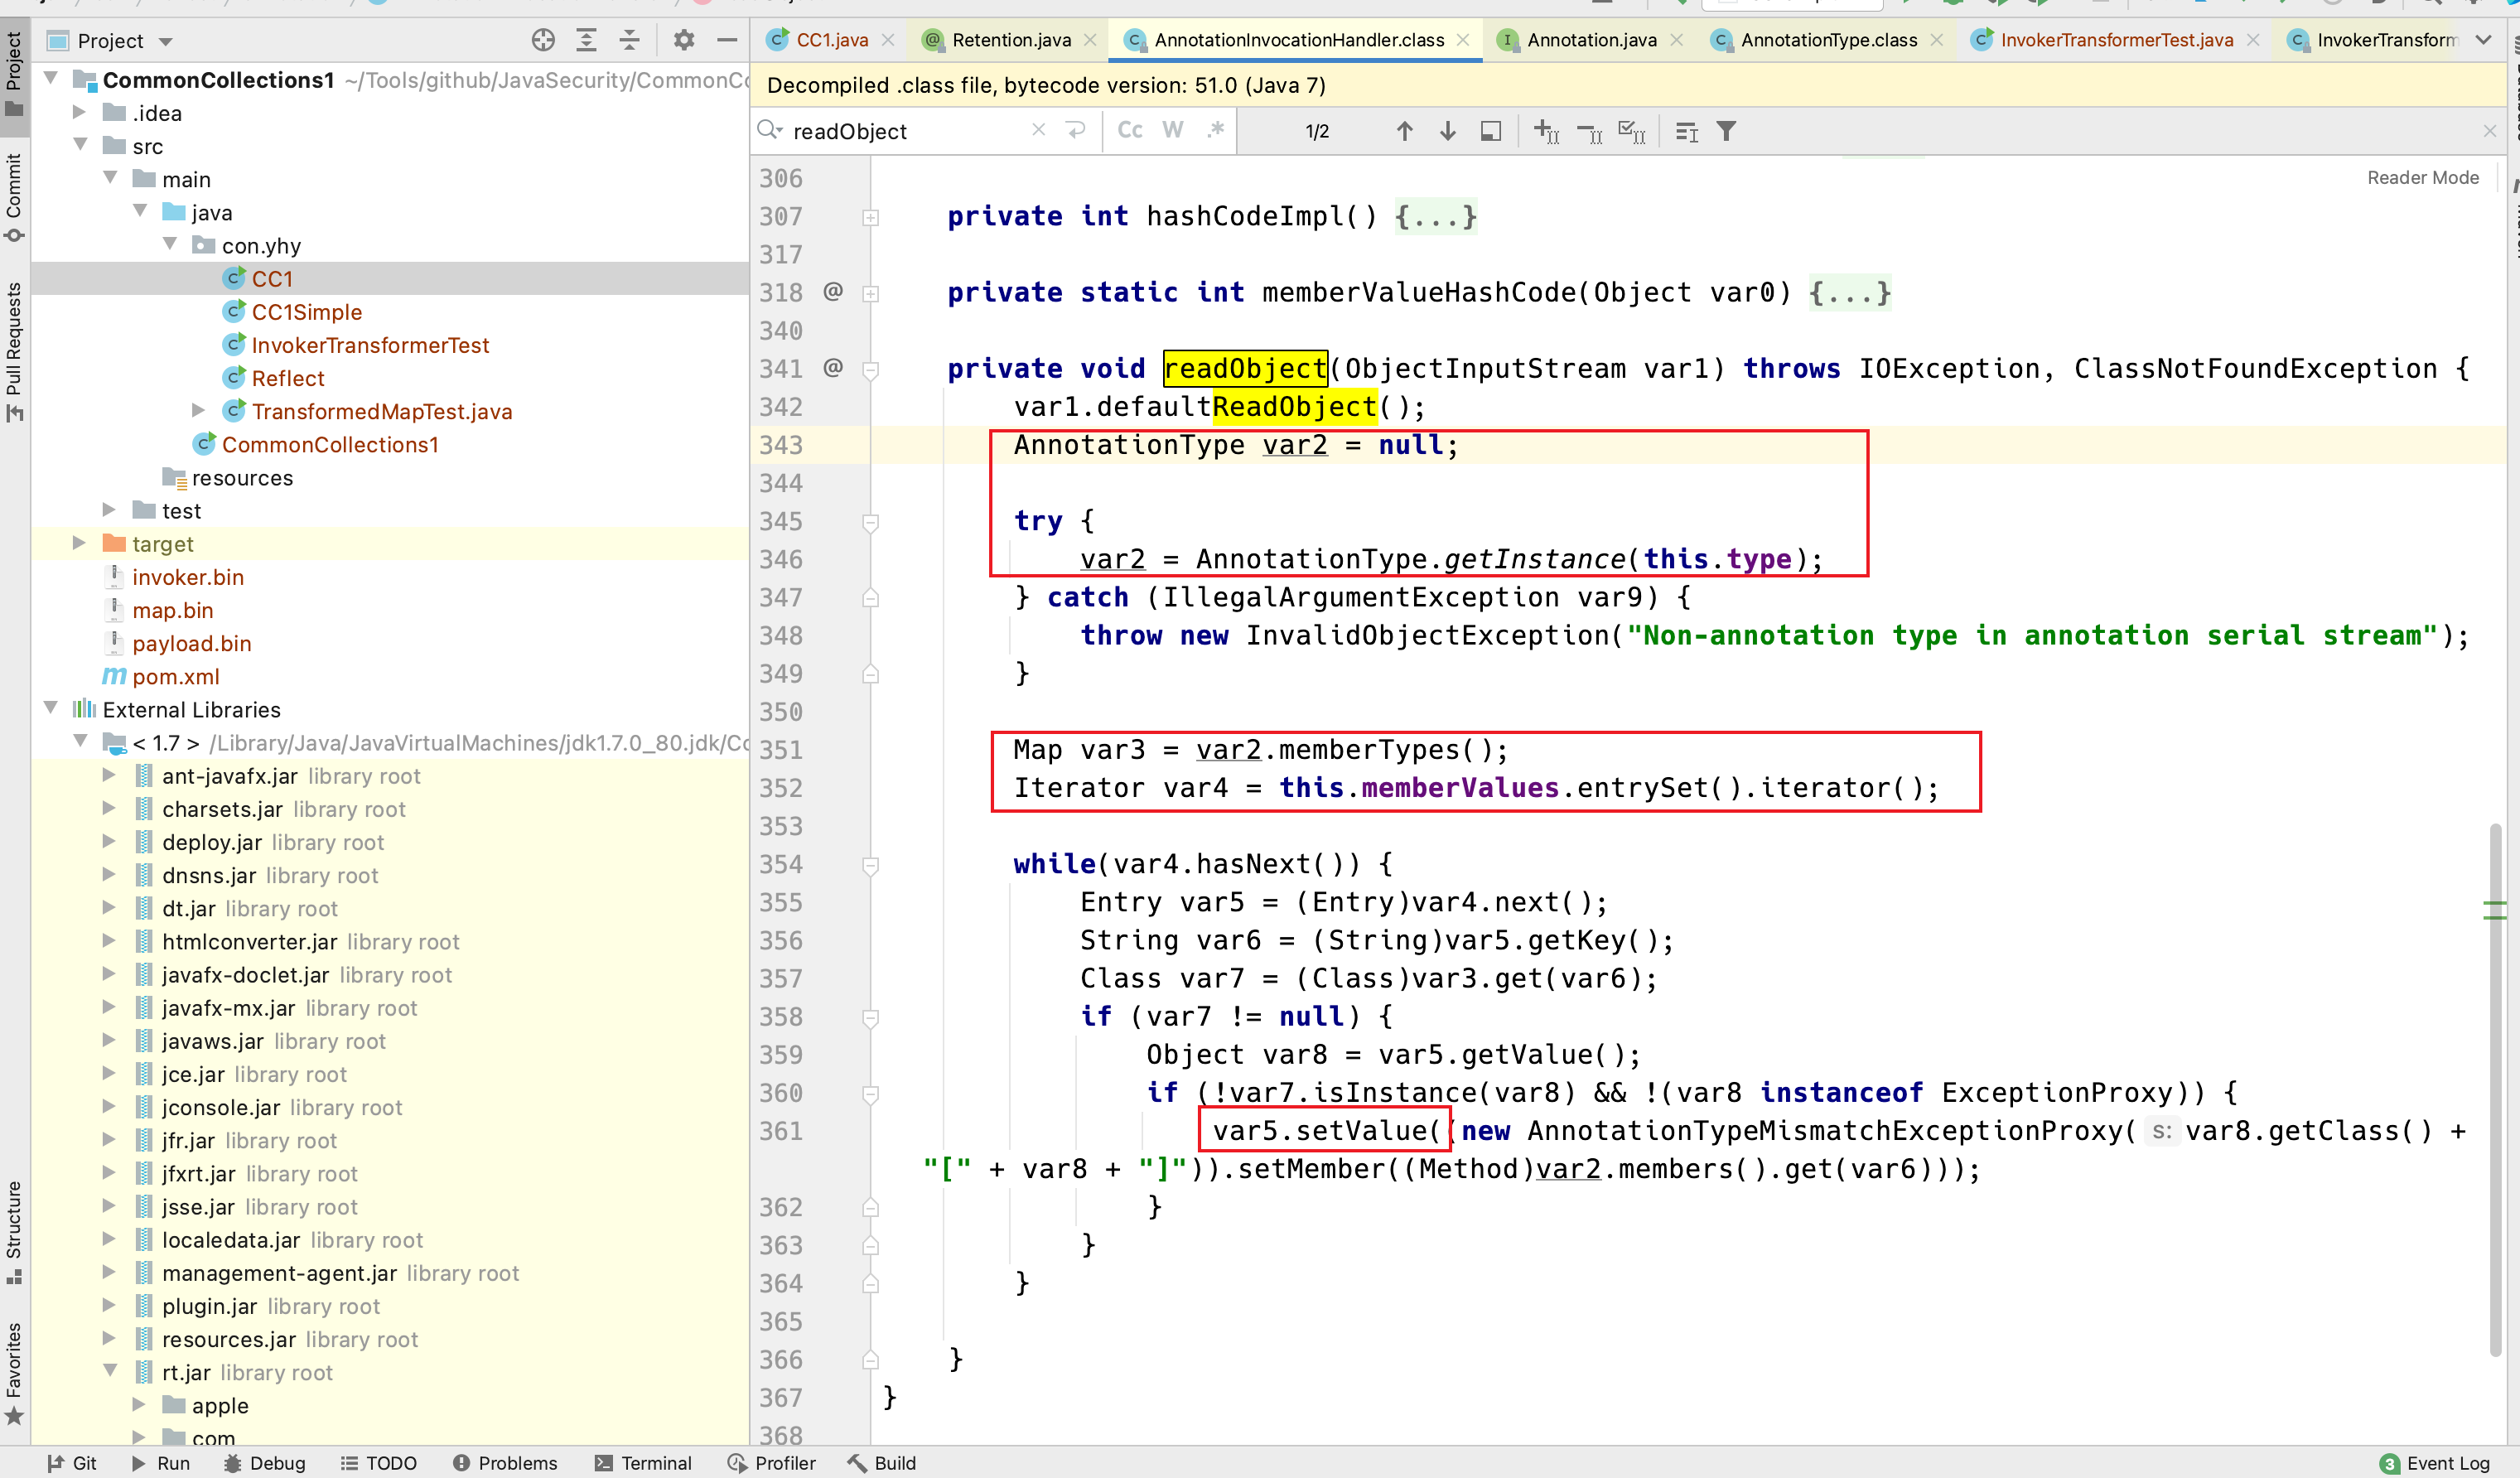Click the search filter funnel icon
Screen dimensions: 2520x1478
tap(1726, 131)
